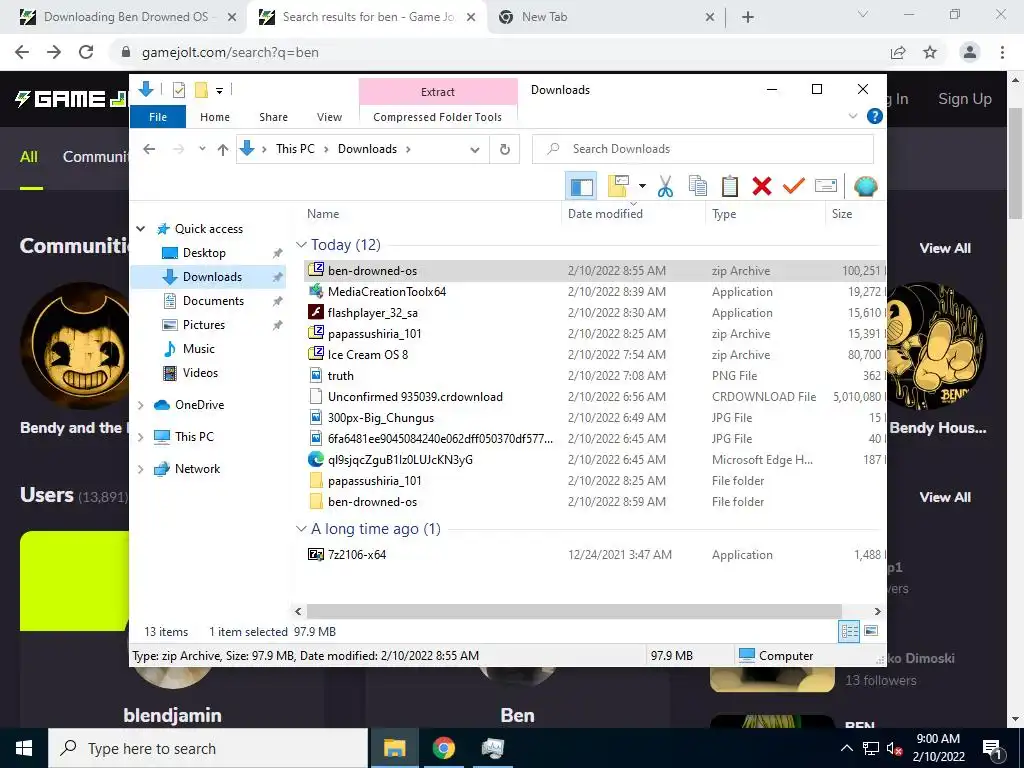Click the red X Delete icon
This screenshot has height=768, width=1024.
[761, 187]
